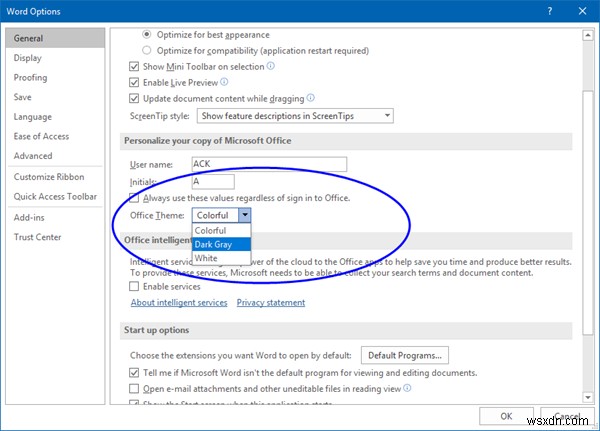600x431 pixels.
Task: Toggle Update document content while dragging
Action: coord(134,99)
